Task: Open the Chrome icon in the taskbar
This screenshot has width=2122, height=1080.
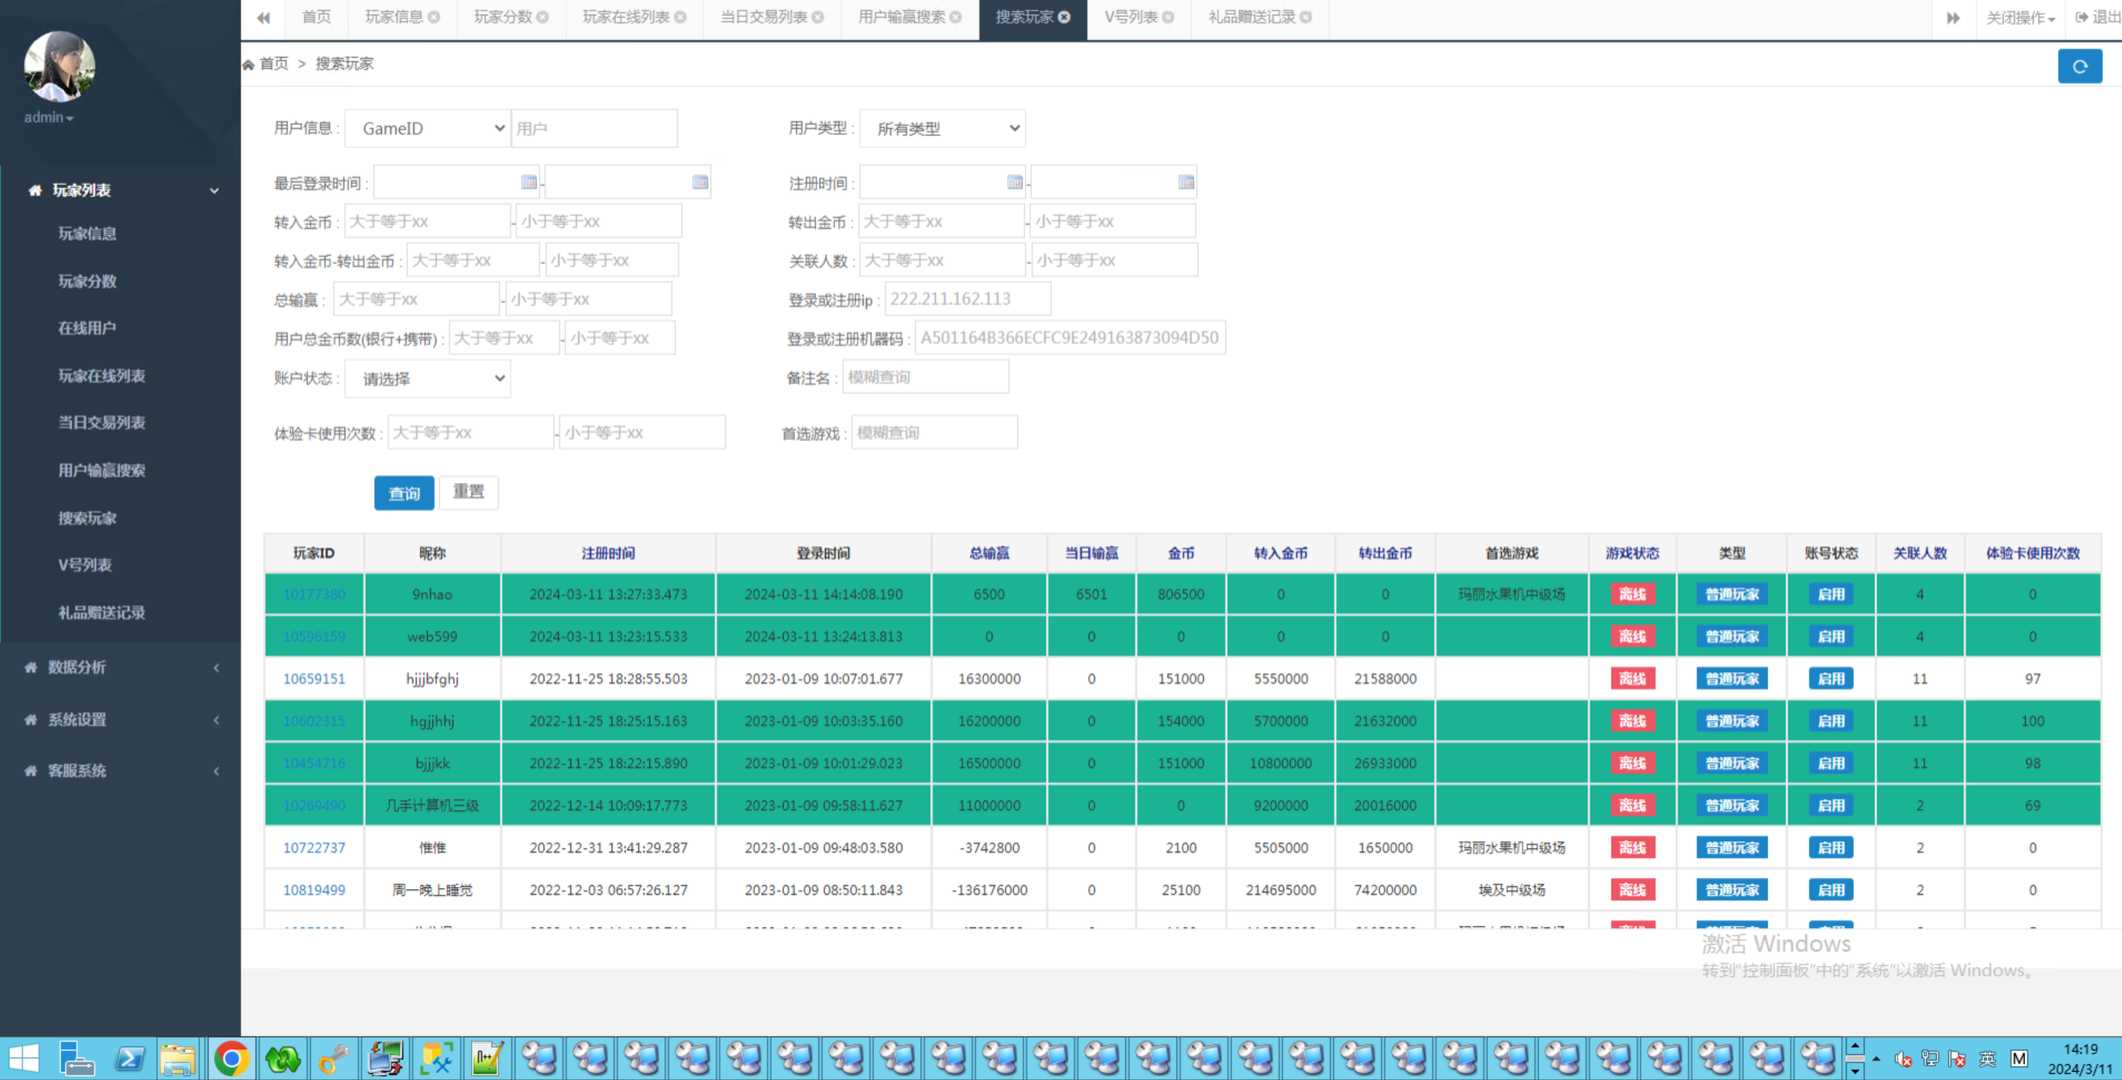Action: 231,1058
